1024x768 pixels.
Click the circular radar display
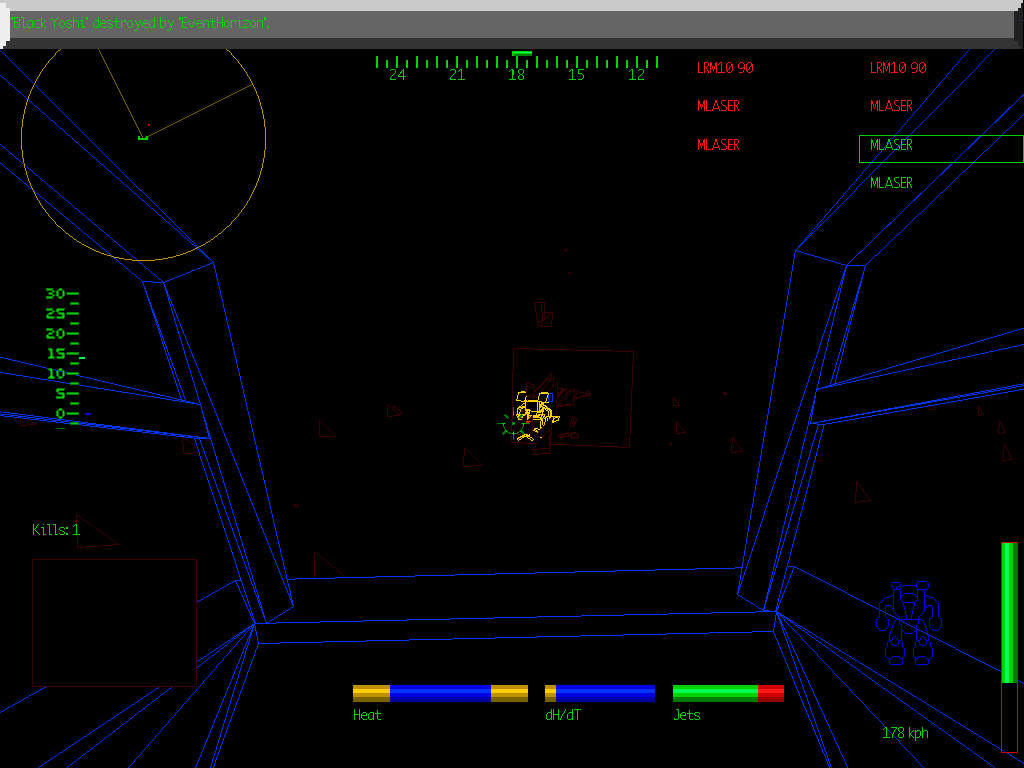[x=143, y=140]
